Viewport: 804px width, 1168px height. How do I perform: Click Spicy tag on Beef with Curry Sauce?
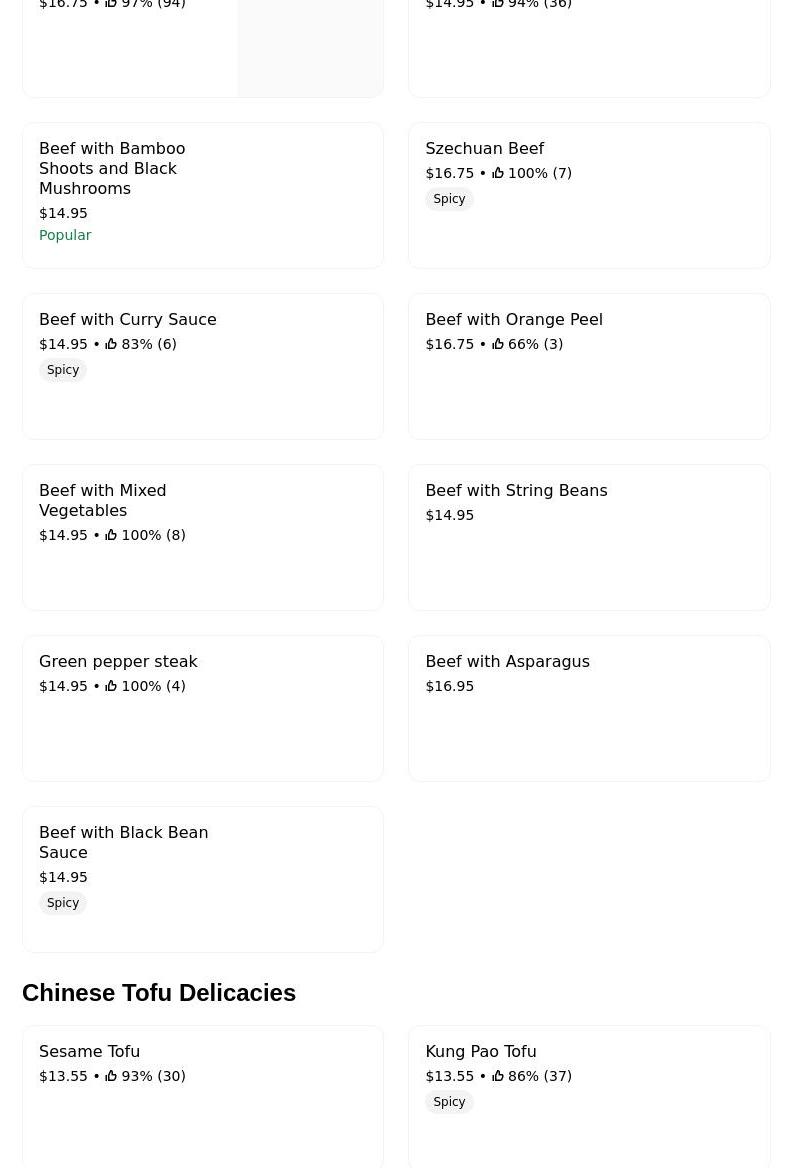(x=63, y=370)
